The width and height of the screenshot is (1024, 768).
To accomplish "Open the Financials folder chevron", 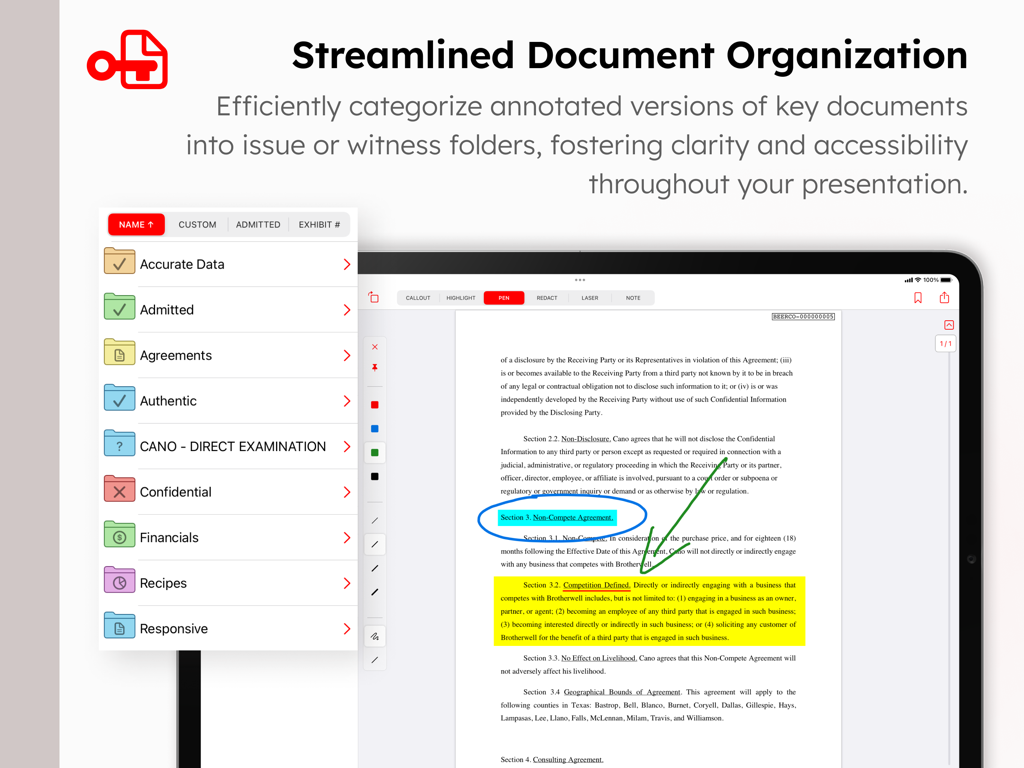I will (347, 537).
